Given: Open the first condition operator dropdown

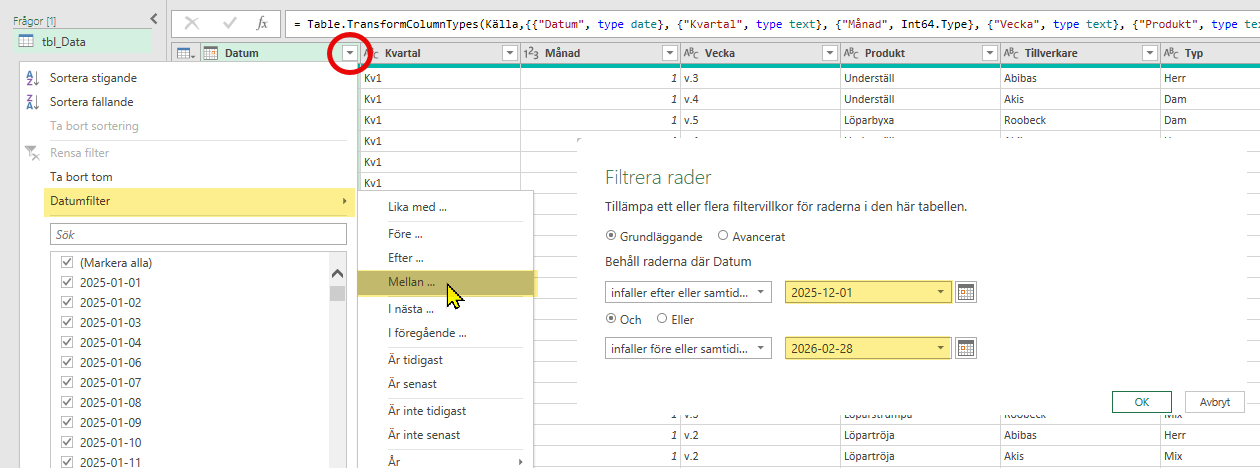Looking at the screenshot, I should pyautogui.click(x=688, y=292).
